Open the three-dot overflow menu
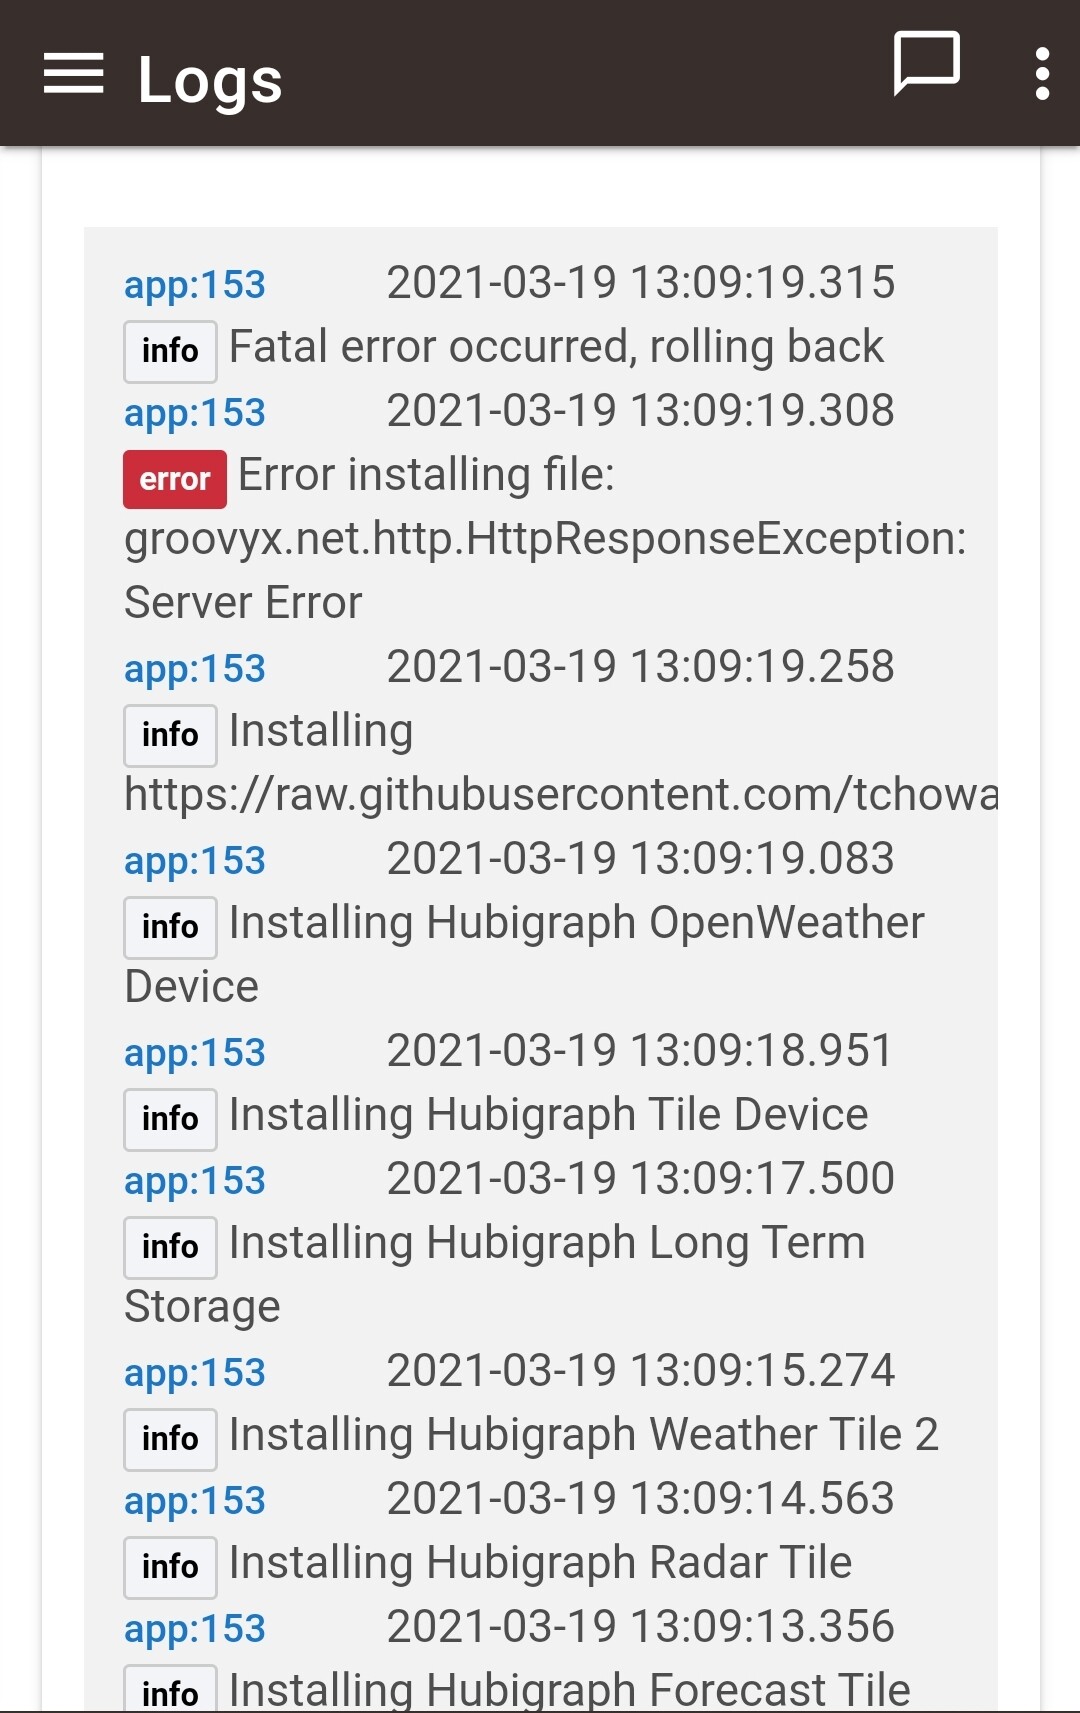Viewport: 1080px width, 1713px height. [1042, 74]
